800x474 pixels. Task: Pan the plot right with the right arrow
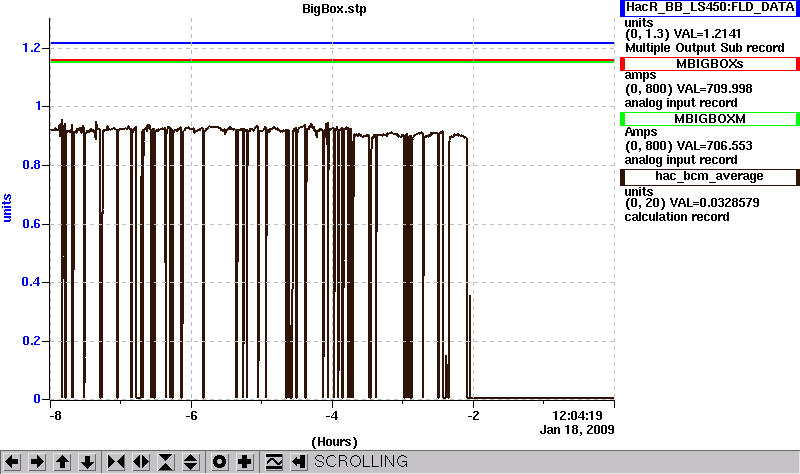(37, 462)
